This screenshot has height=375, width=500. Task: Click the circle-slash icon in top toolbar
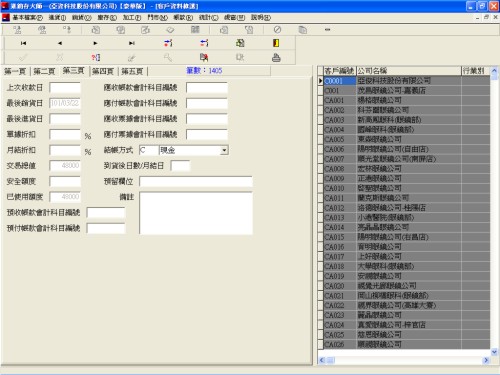click(277, 30)
